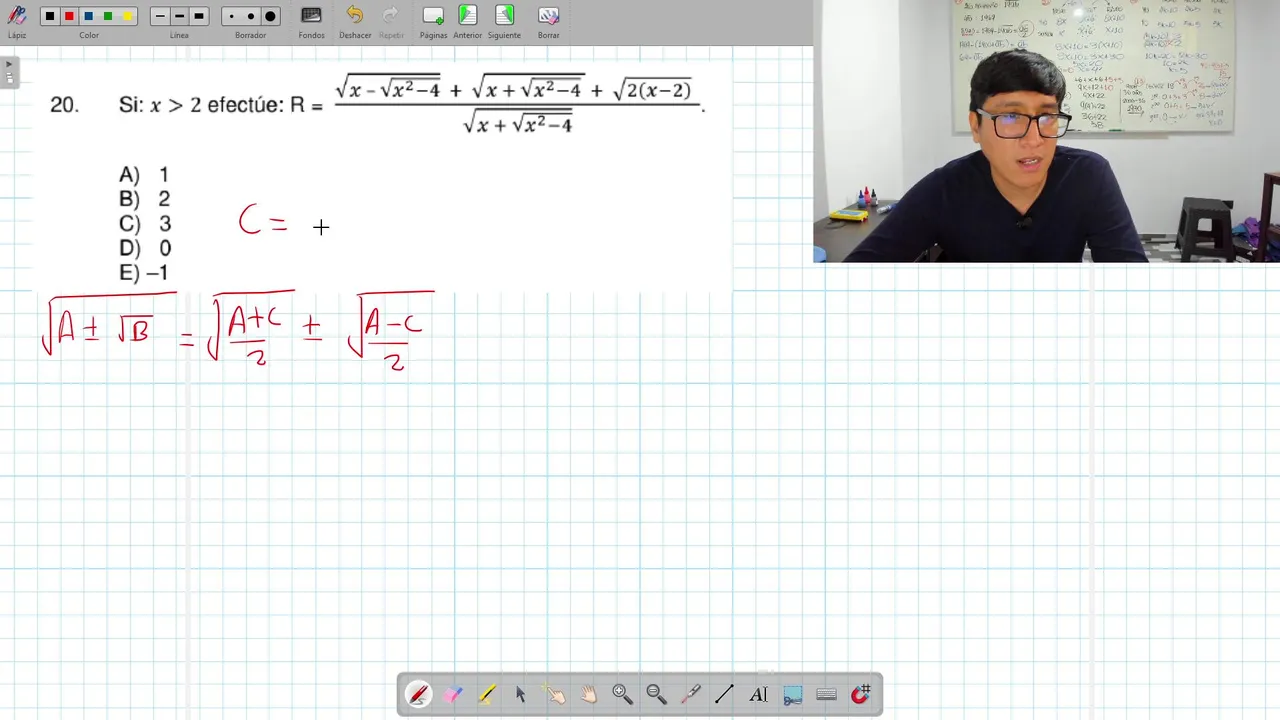Select the laser pointer tool
This screenshot has width=1280, height=720.
[x=690, y=694]
